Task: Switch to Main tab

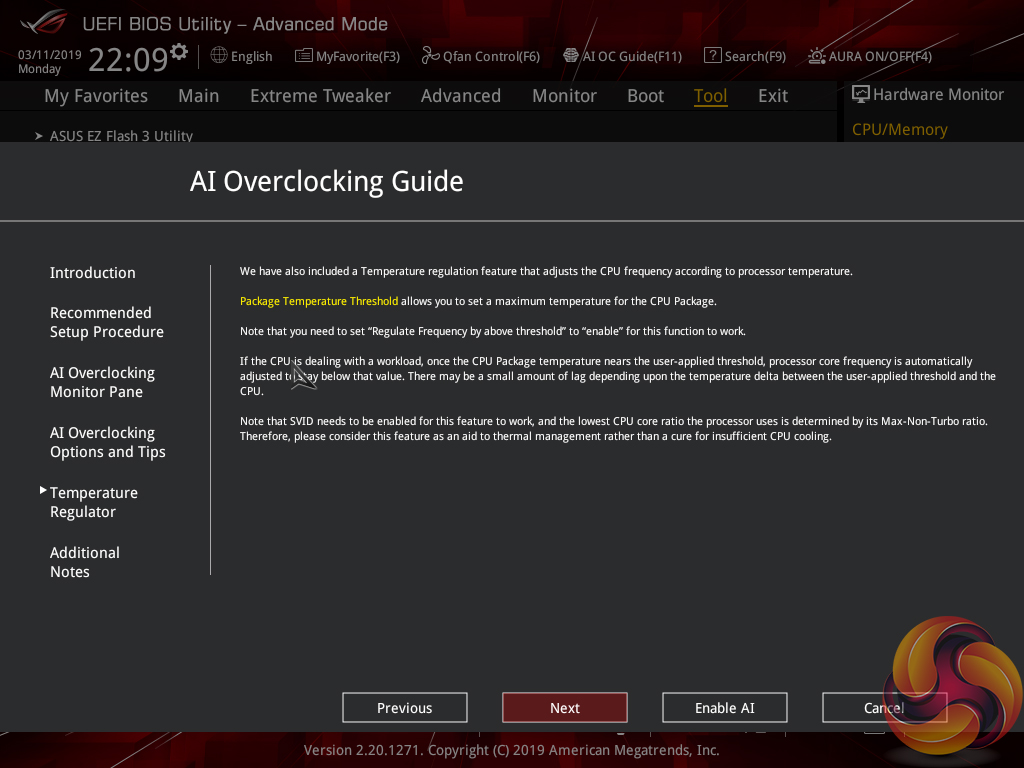Action: point(199,96)
